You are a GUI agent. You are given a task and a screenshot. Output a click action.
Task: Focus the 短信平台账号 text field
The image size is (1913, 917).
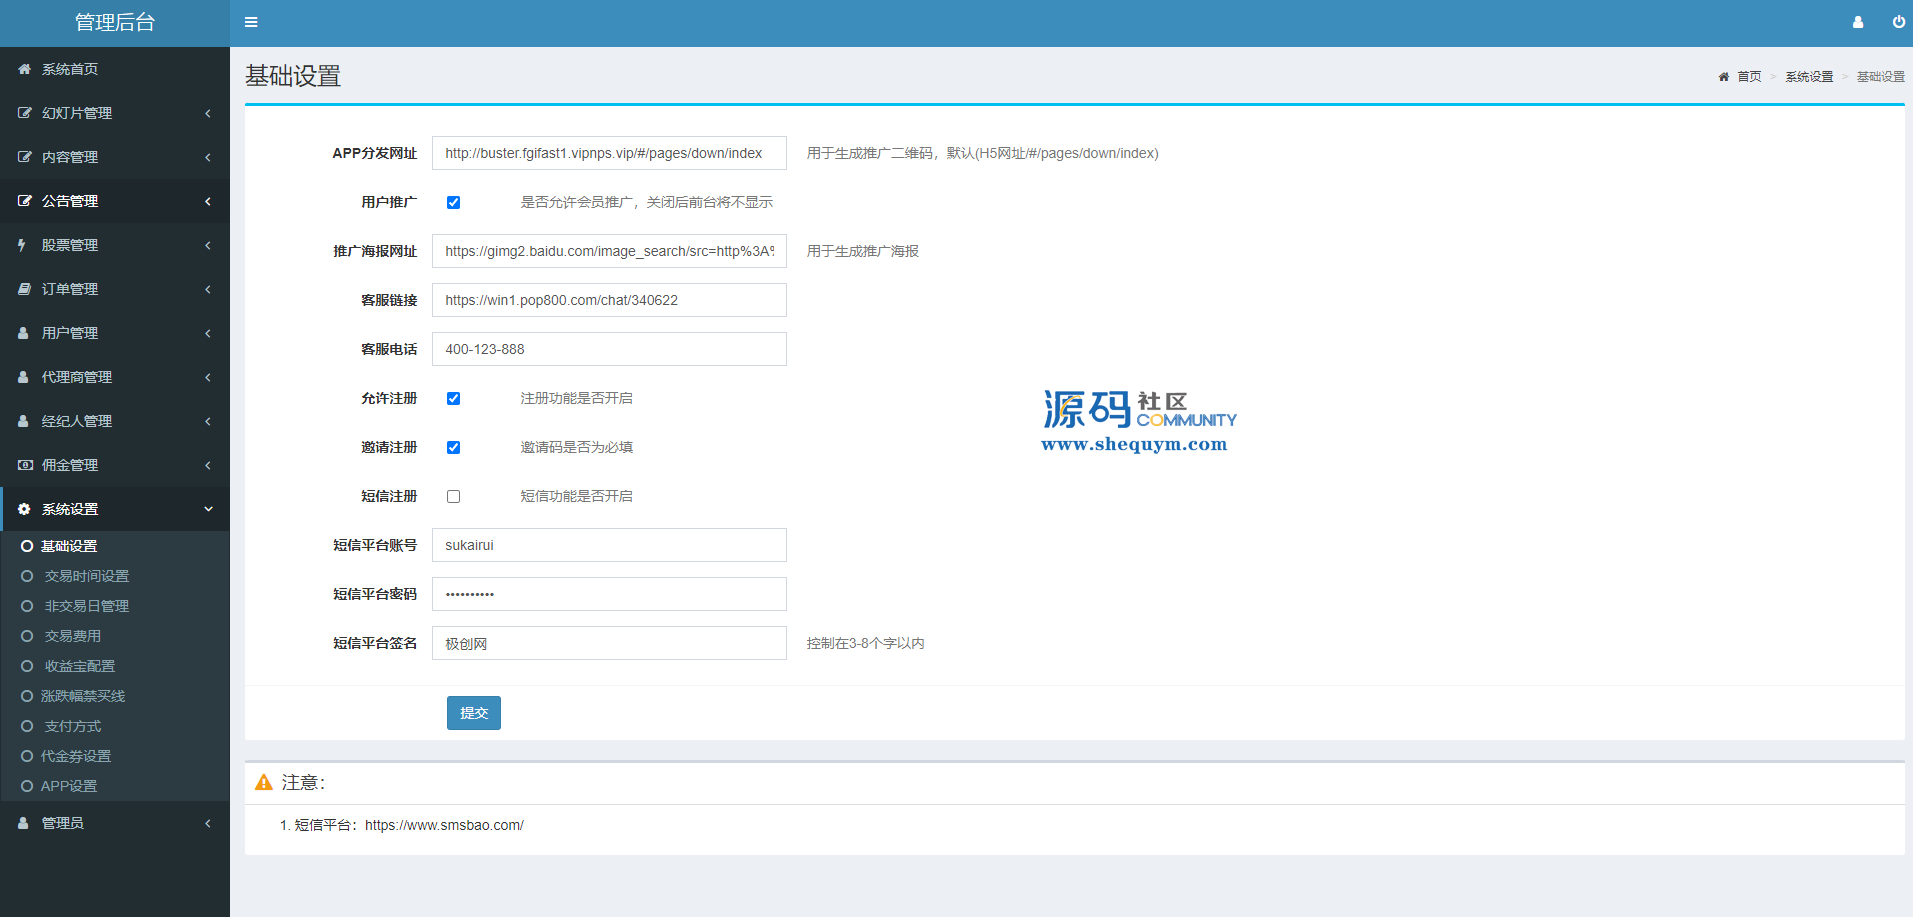(x=609, y=545)
